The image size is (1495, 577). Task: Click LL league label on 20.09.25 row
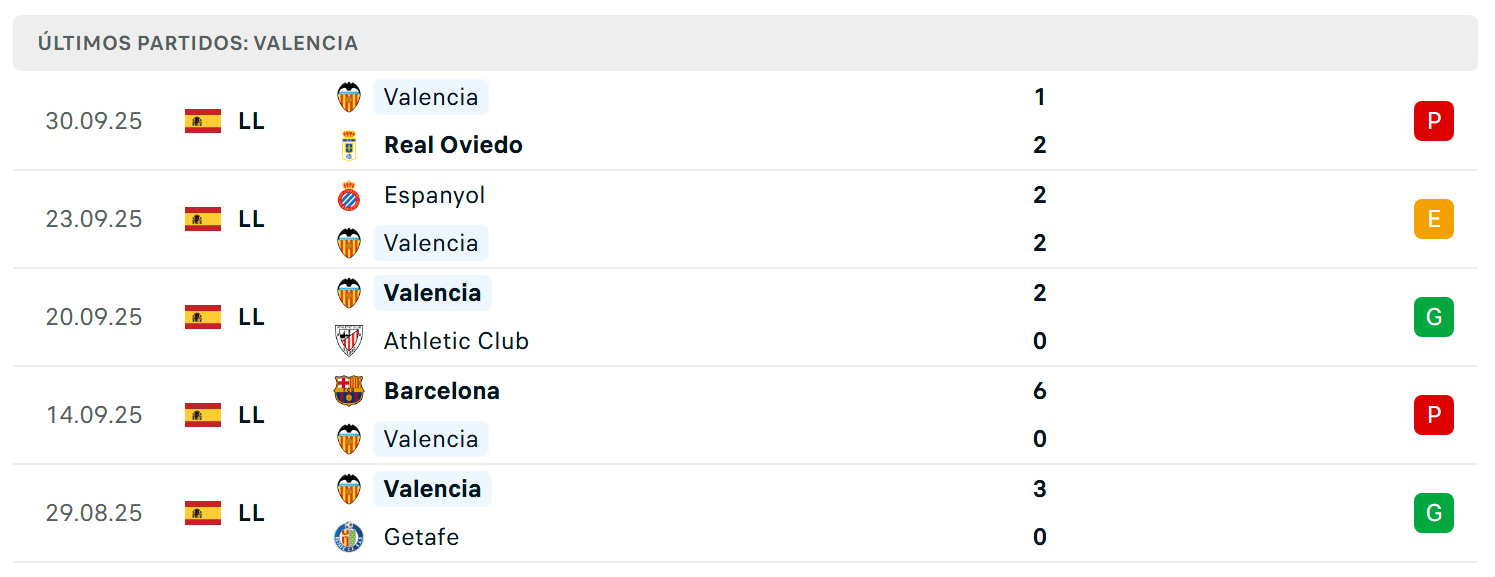point(251,317)
